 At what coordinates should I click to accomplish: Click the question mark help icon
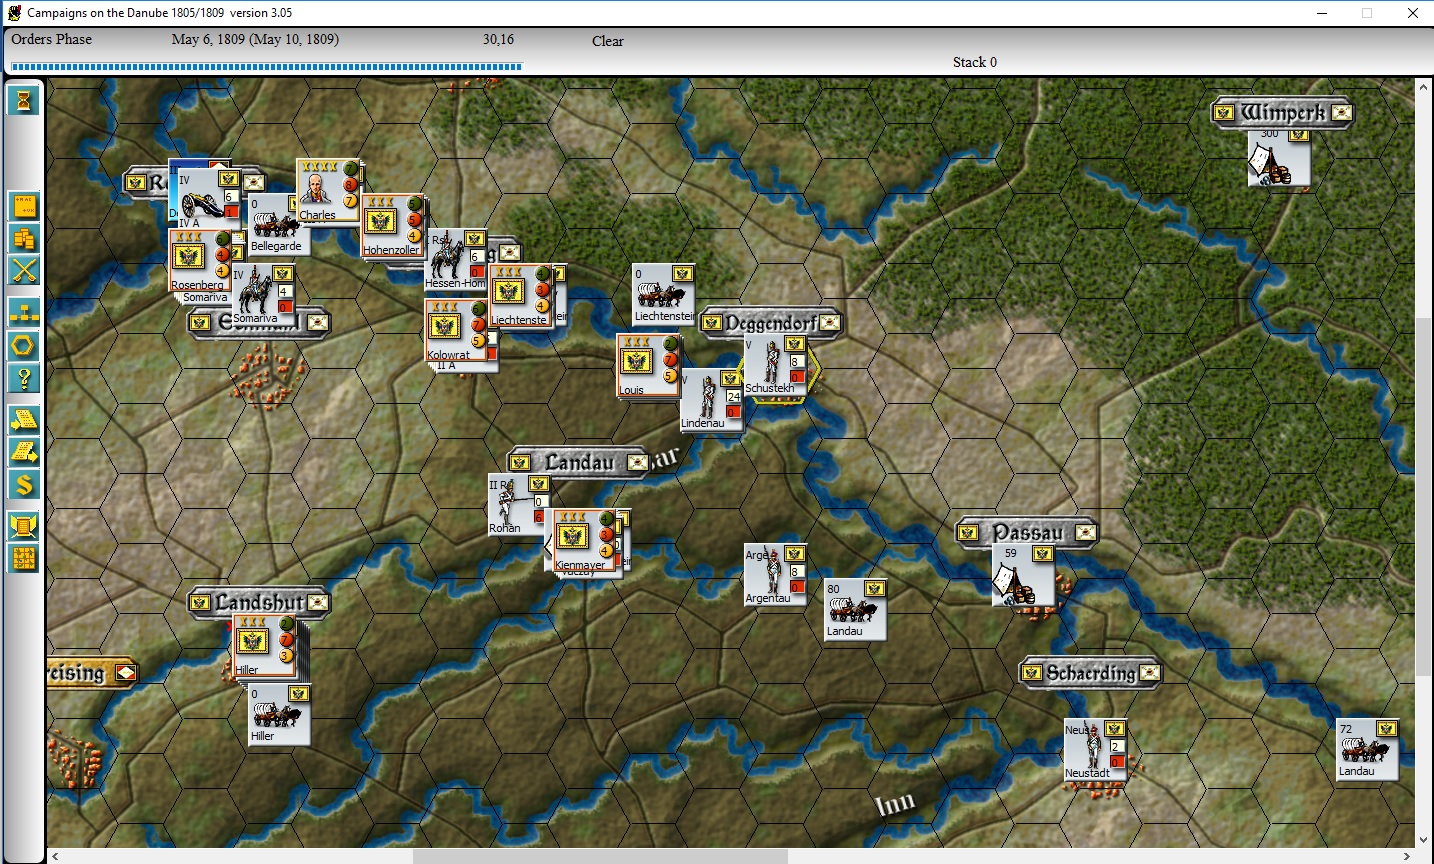pyautogui.click(x=24, y=378)
